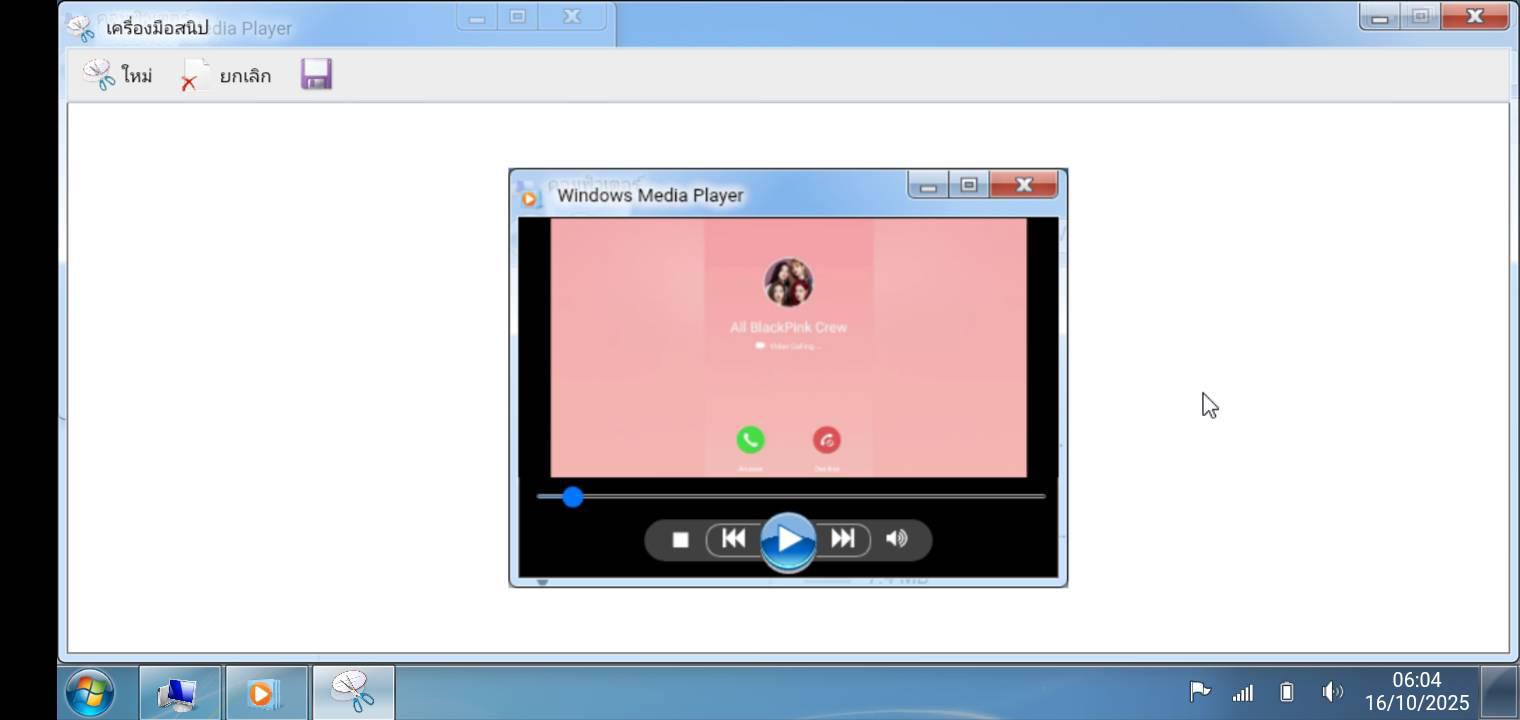Click the Play button in the captured Media Player
The image size is (1520, 720).
pyautogui.click(x=788, y=540)
